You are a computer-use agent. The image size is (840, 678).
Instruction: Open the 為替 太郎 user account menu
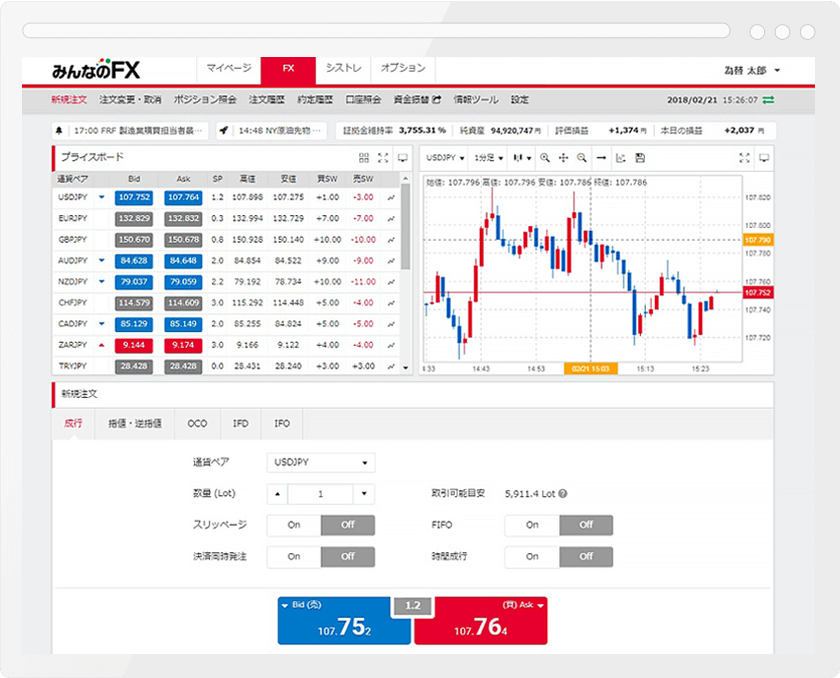(752, 70)
